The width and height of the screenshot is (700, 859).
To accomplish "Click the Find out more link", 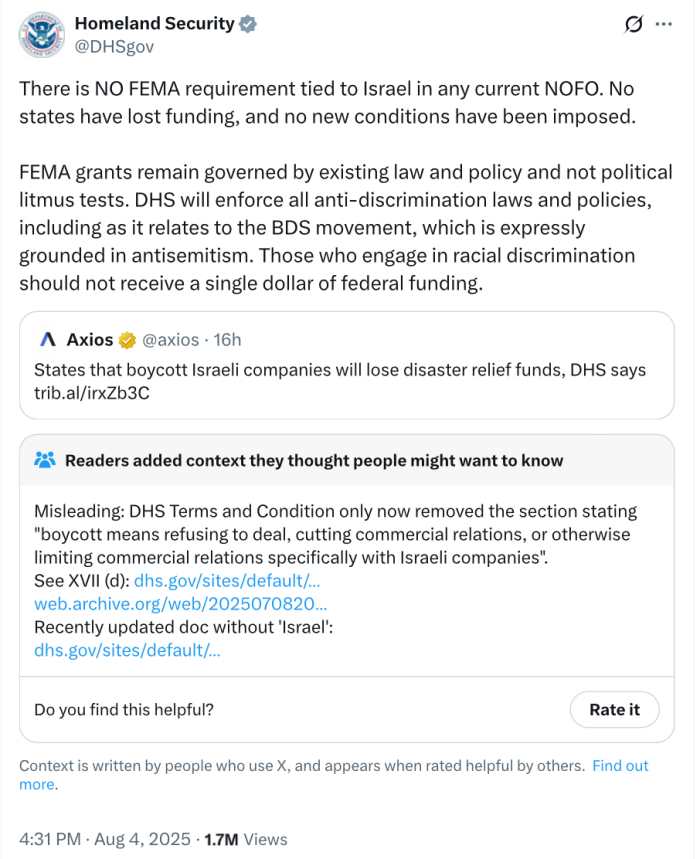I will [x=621, y=765].
